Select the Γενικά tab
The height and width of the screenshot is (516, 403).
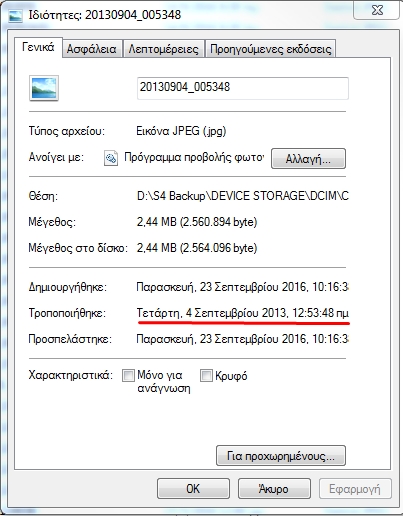point(38,47)
